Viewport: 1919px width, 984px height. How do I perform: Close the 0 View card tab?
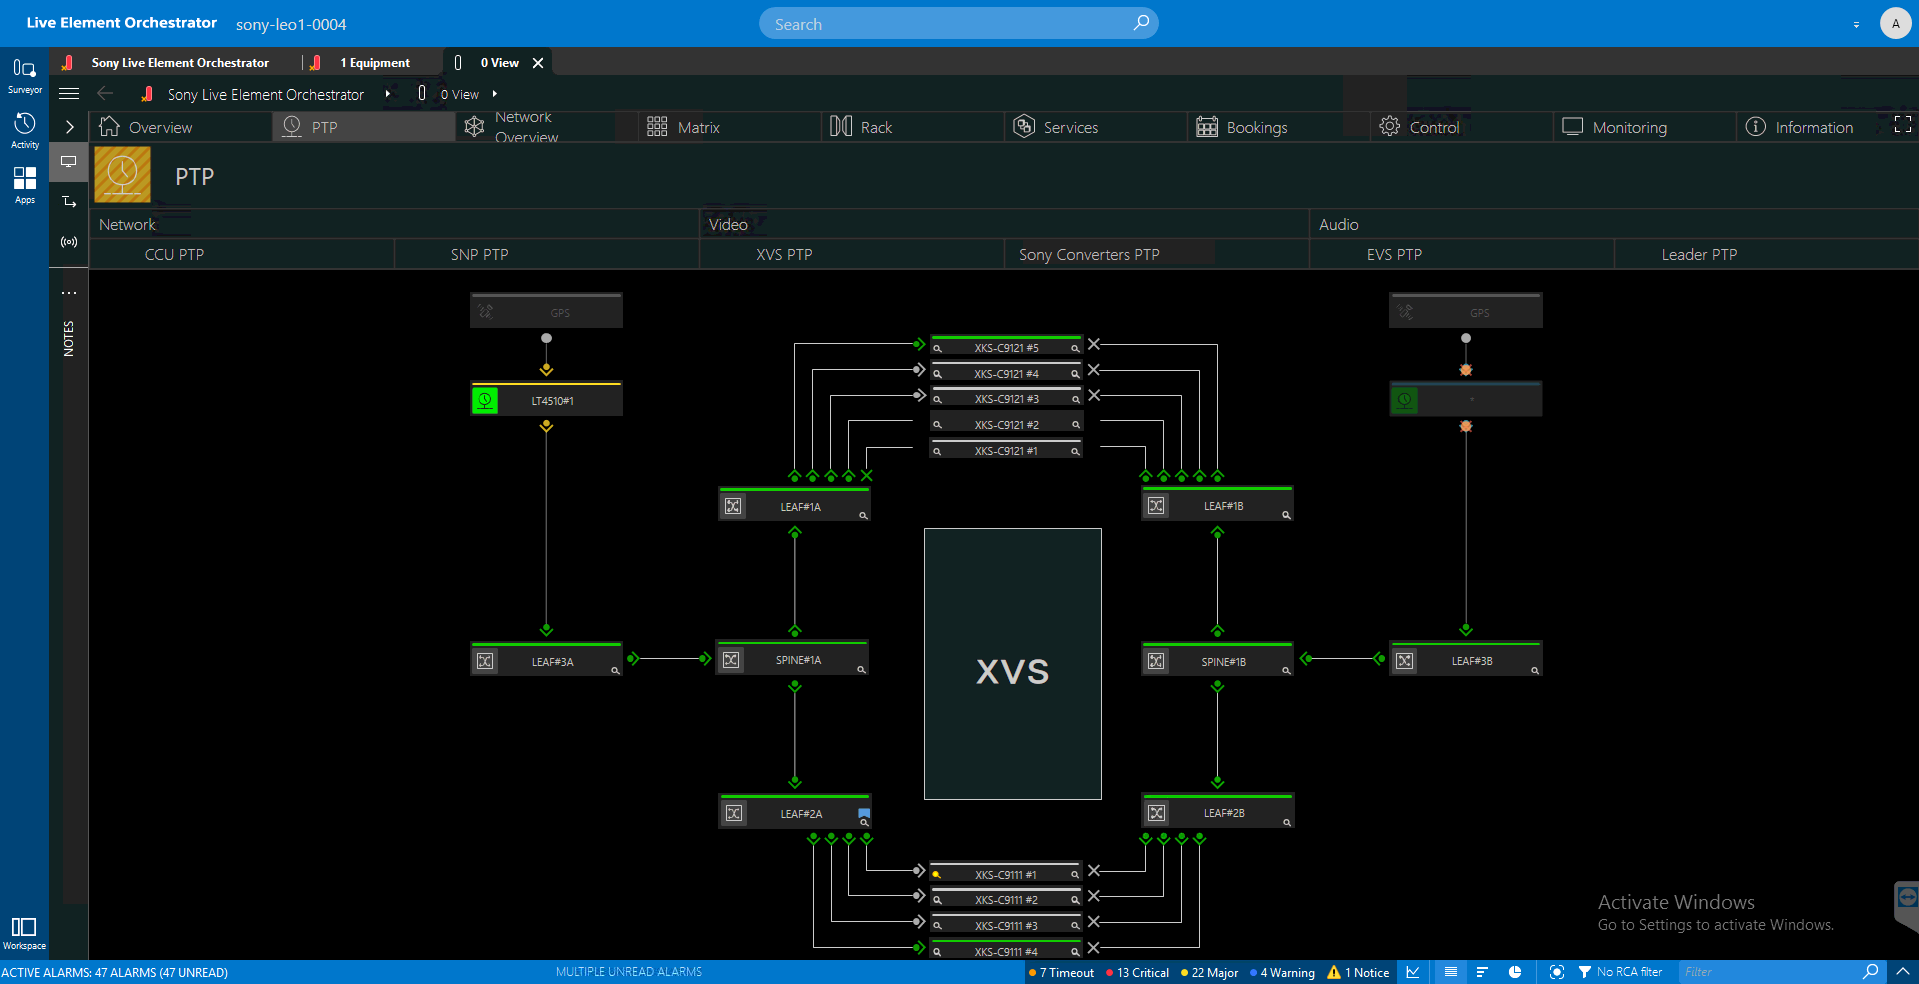pos(538,62)
